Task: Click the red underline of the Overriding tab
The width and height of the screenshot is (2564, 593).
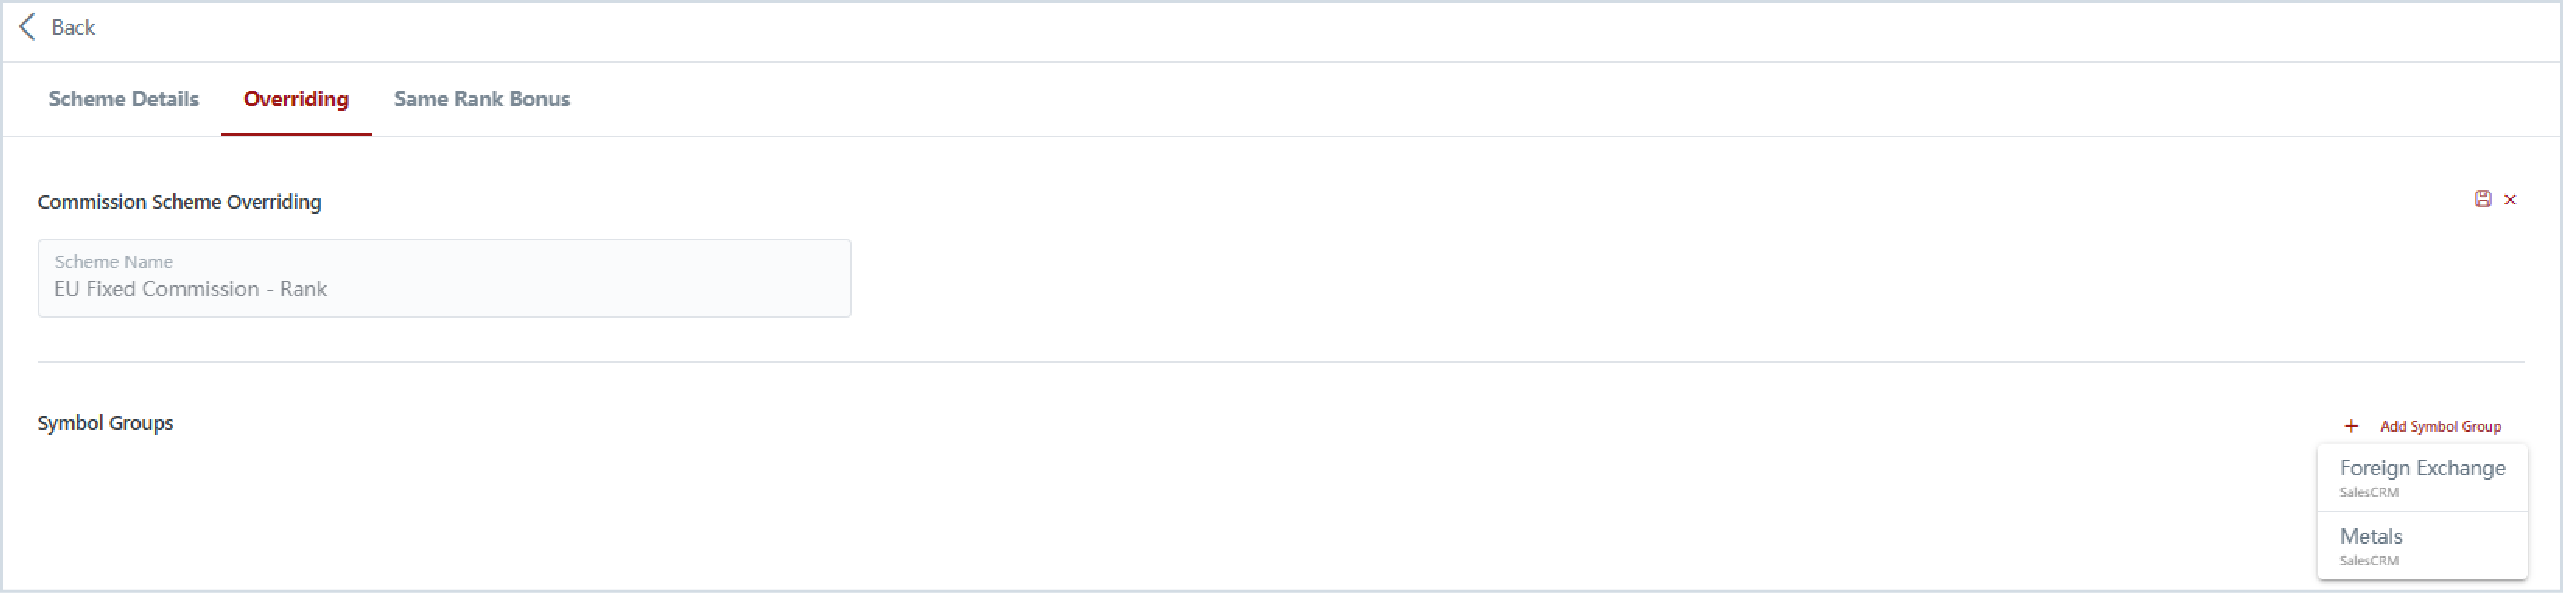Action: (296, 134)
